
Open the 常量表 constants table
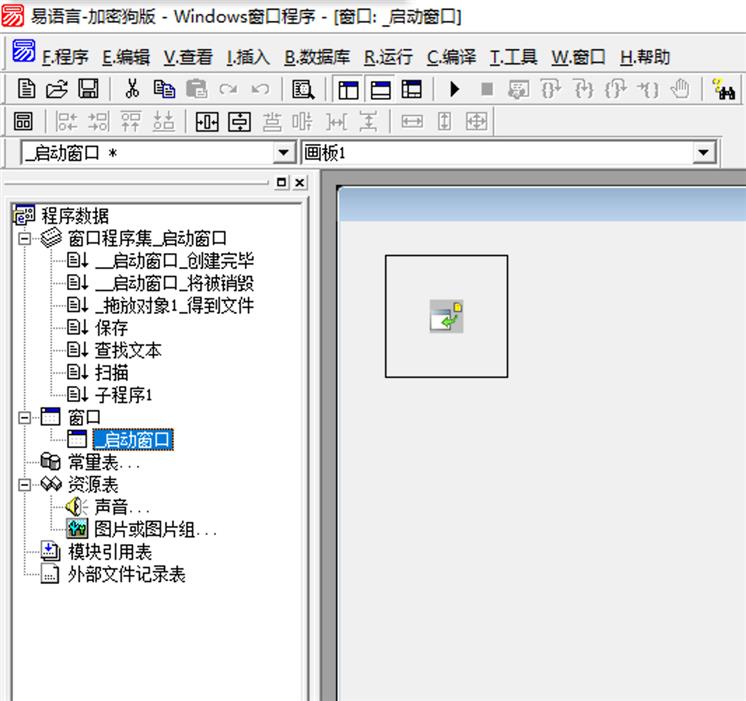104,462
